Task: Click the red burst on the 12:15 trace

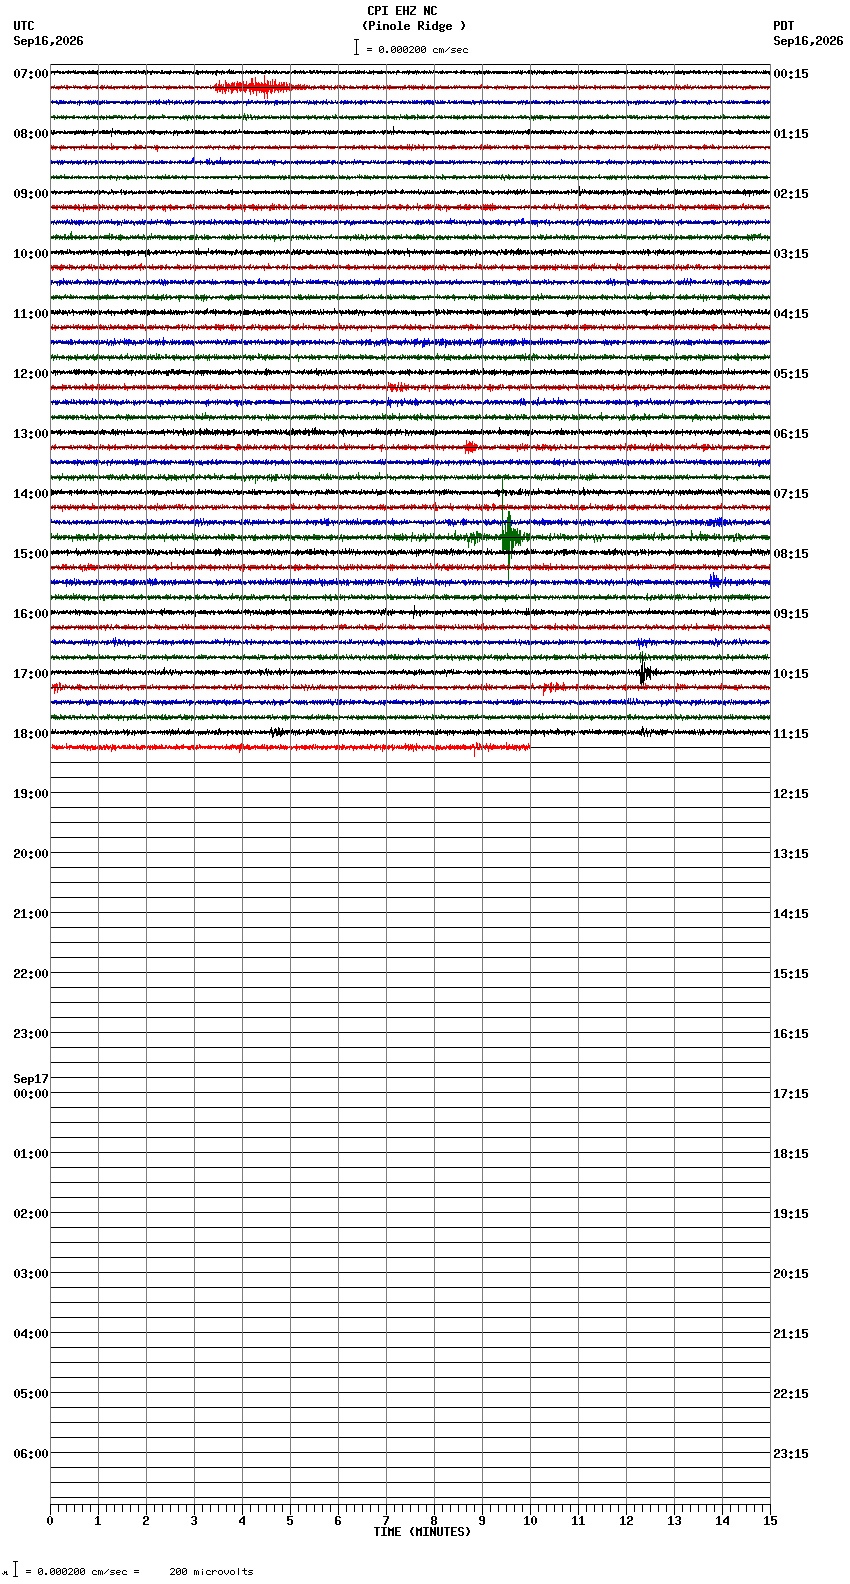Action: [x=397, y=387]
